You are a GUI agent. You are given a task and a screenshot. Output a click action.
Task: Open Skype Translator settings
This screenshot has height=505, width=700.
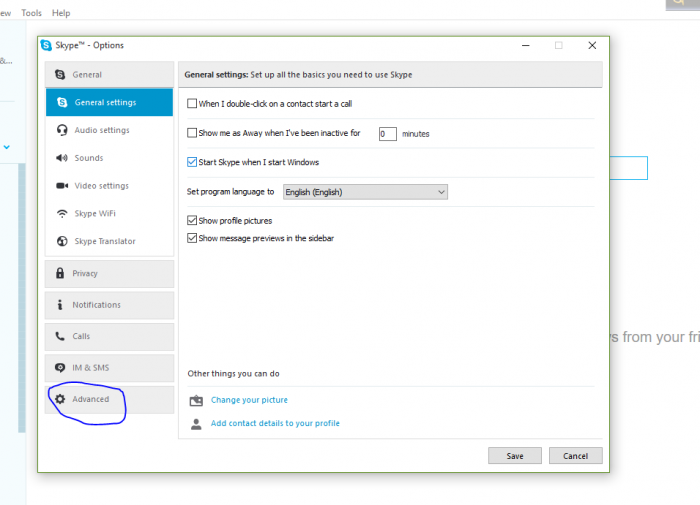[x=109, y=241]
